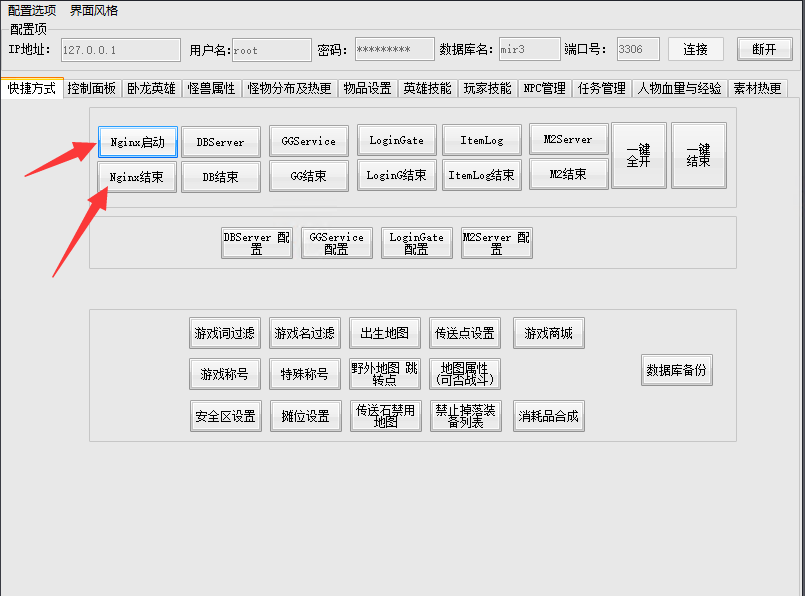This screenshot has height=596, width=805.
Task: Click the Nginx结束 button
Action: pyautogui.click(x=138, y=177)
